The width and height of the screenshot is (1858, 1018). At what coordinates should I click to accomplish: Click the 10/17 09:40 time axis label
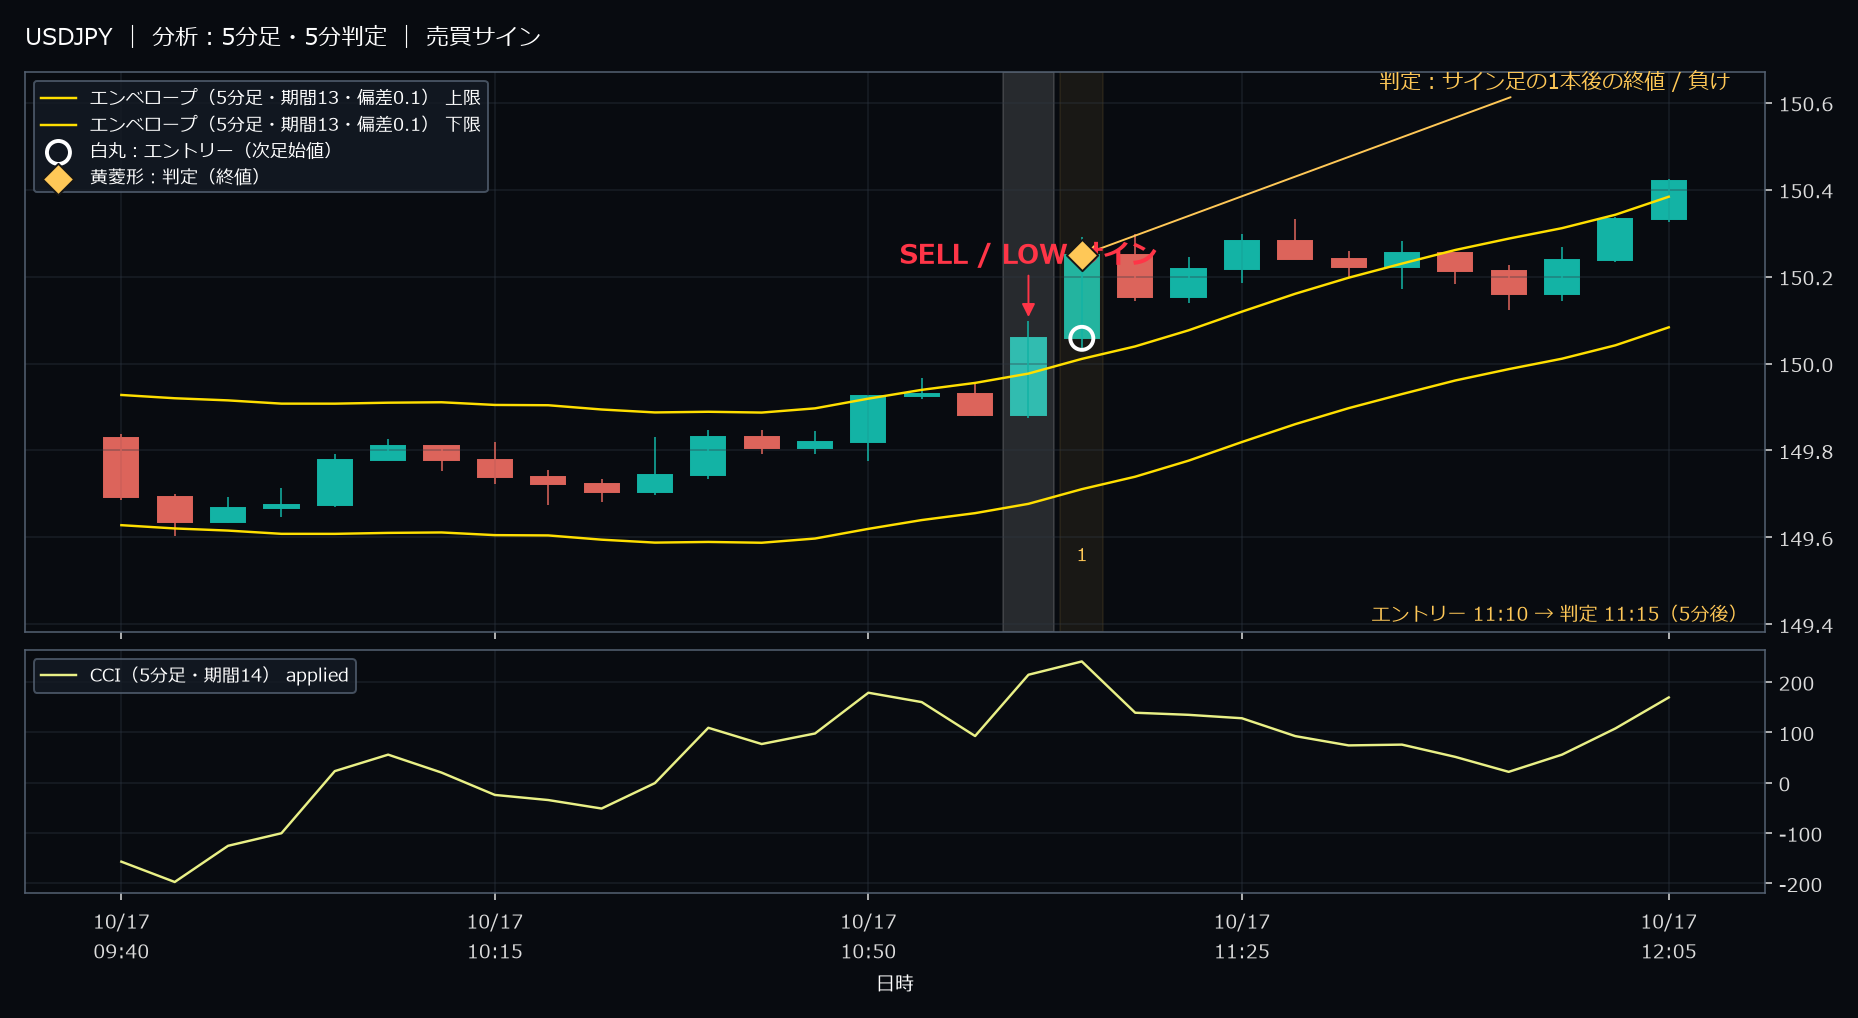(121, 937)
